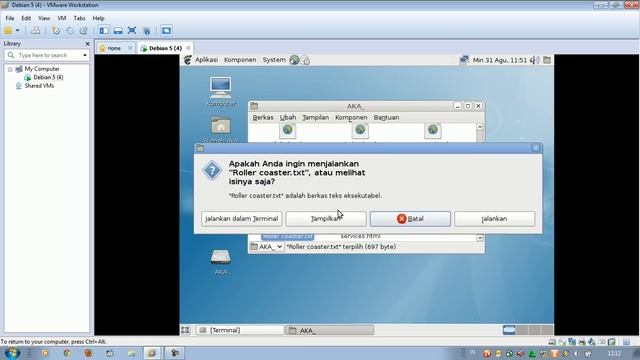Open the System menu in GNOME panel
The image size is (640, 360).
coord(274,60)
